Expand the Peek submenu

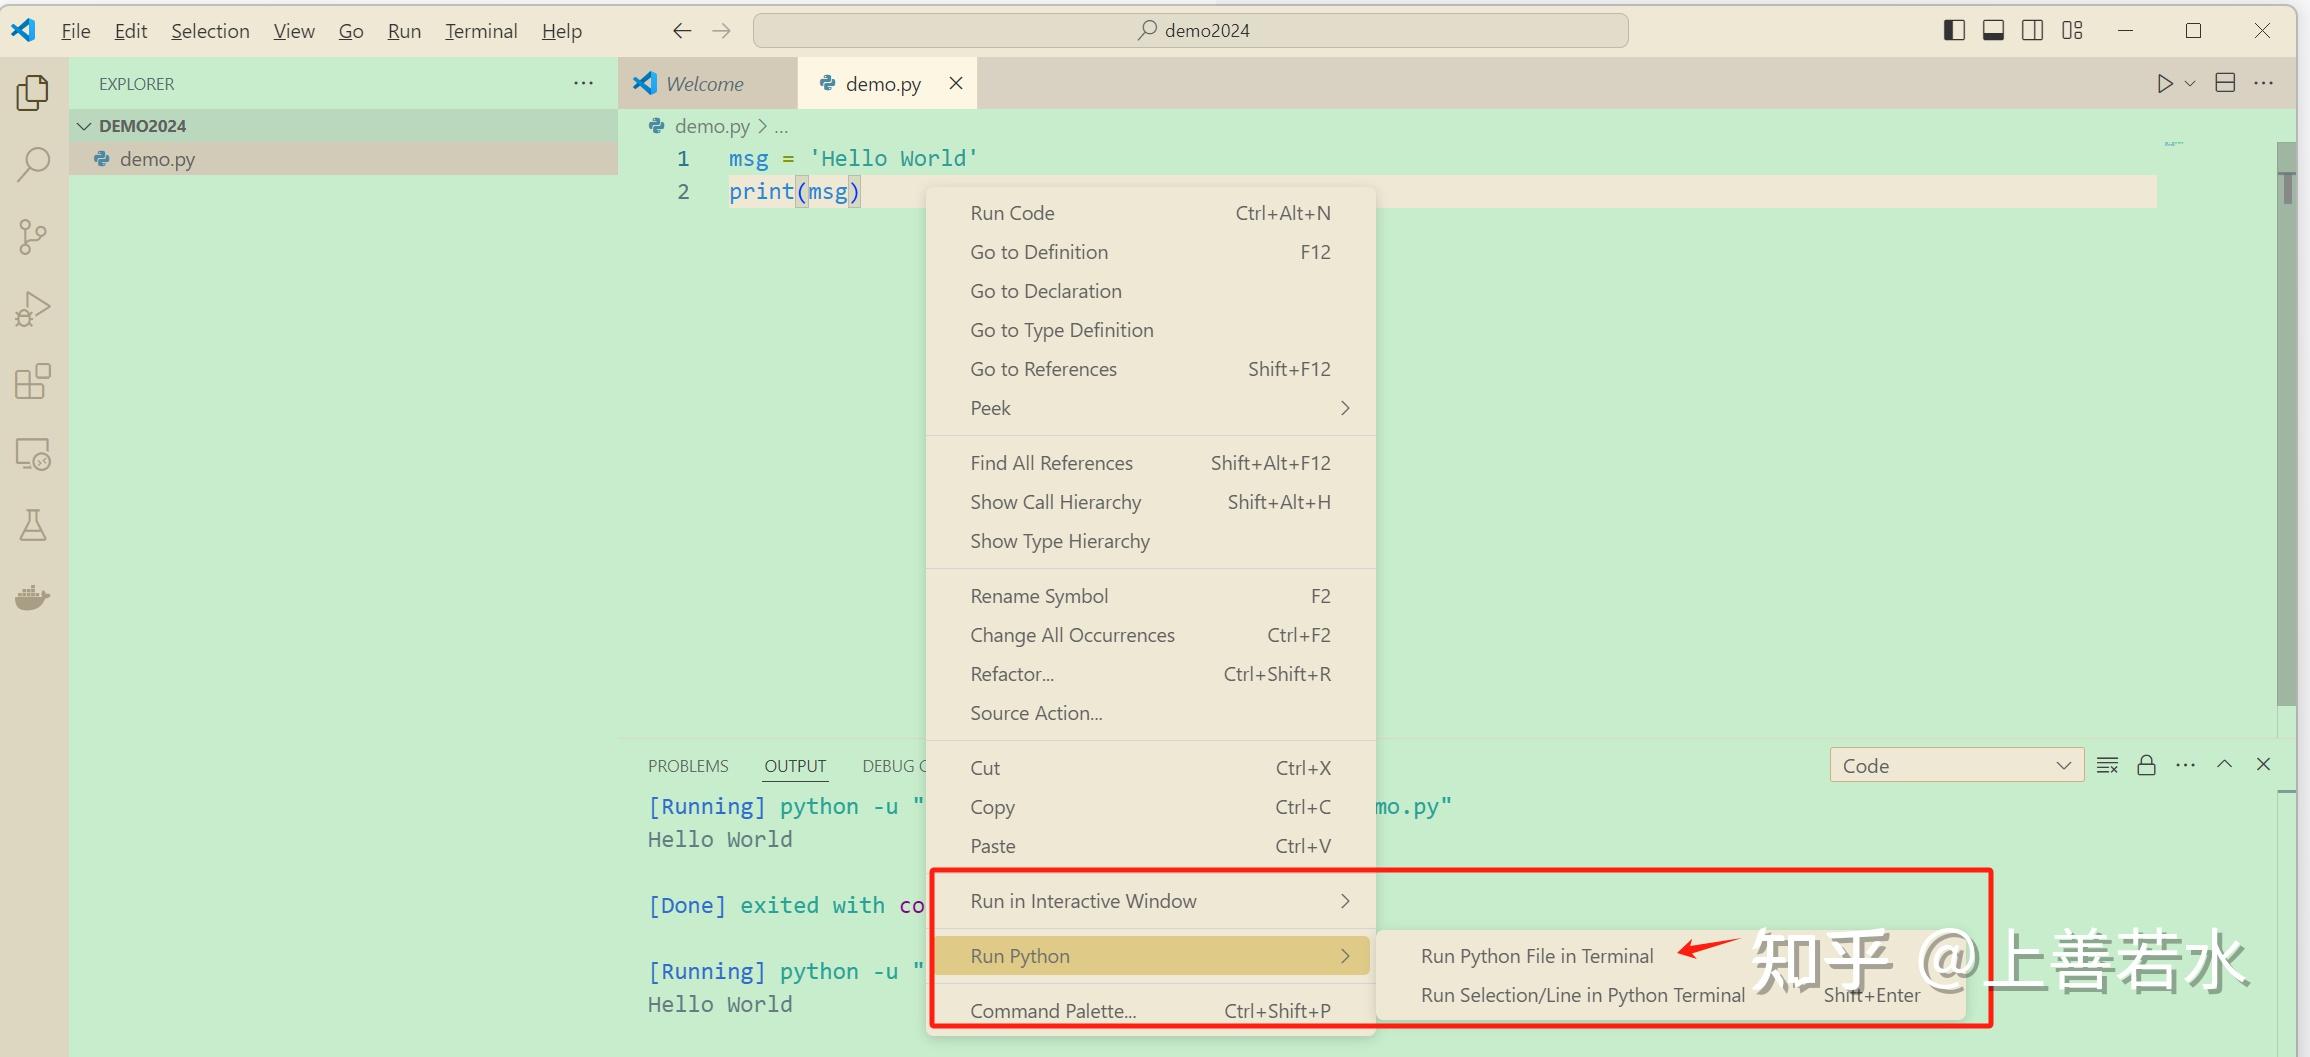pyautogui.click(x=1150, y=408)
